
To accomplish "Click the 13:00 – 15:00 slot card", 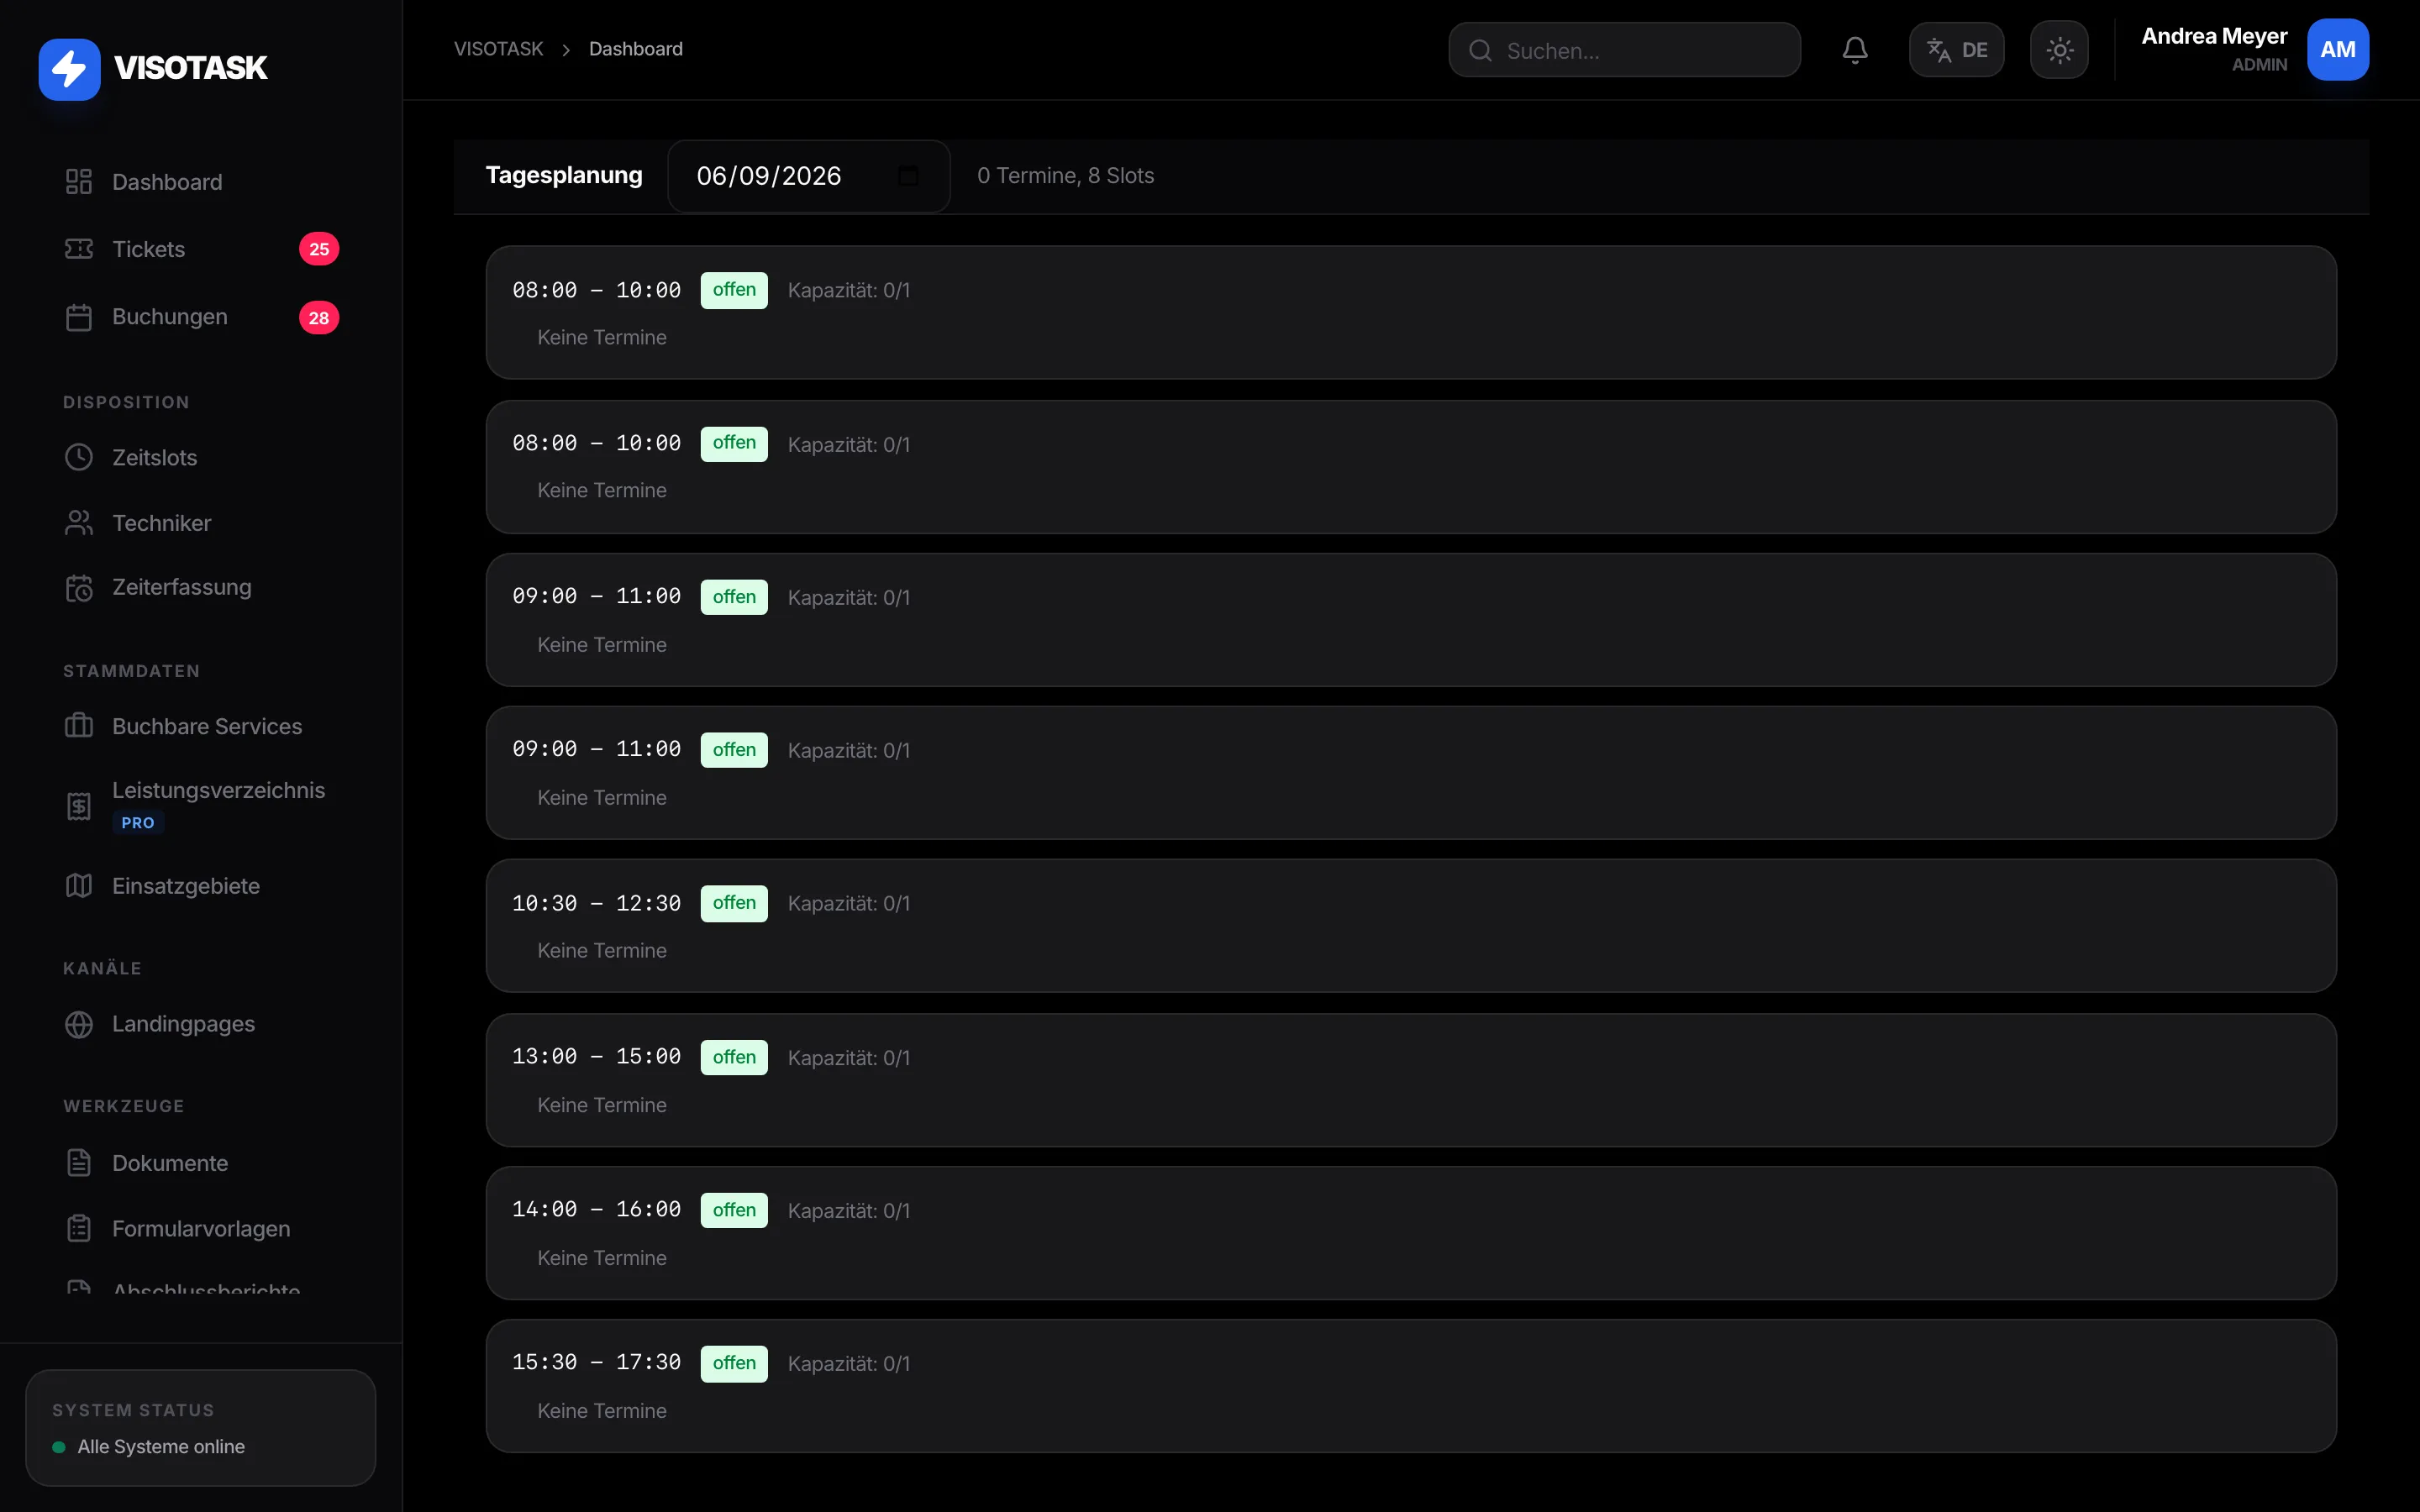I will tap(1411, 1080).
